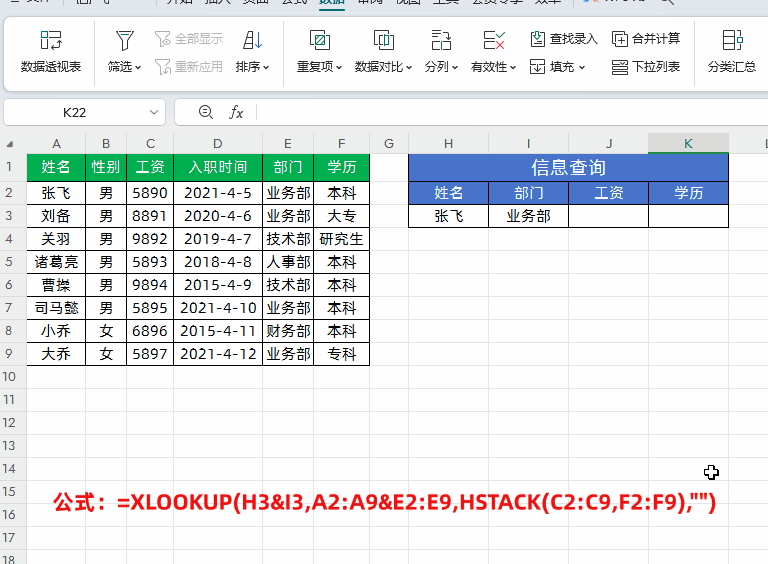768x564 pixels.
Task: Click cell containing 财务部
Action: tap(288, 331)
